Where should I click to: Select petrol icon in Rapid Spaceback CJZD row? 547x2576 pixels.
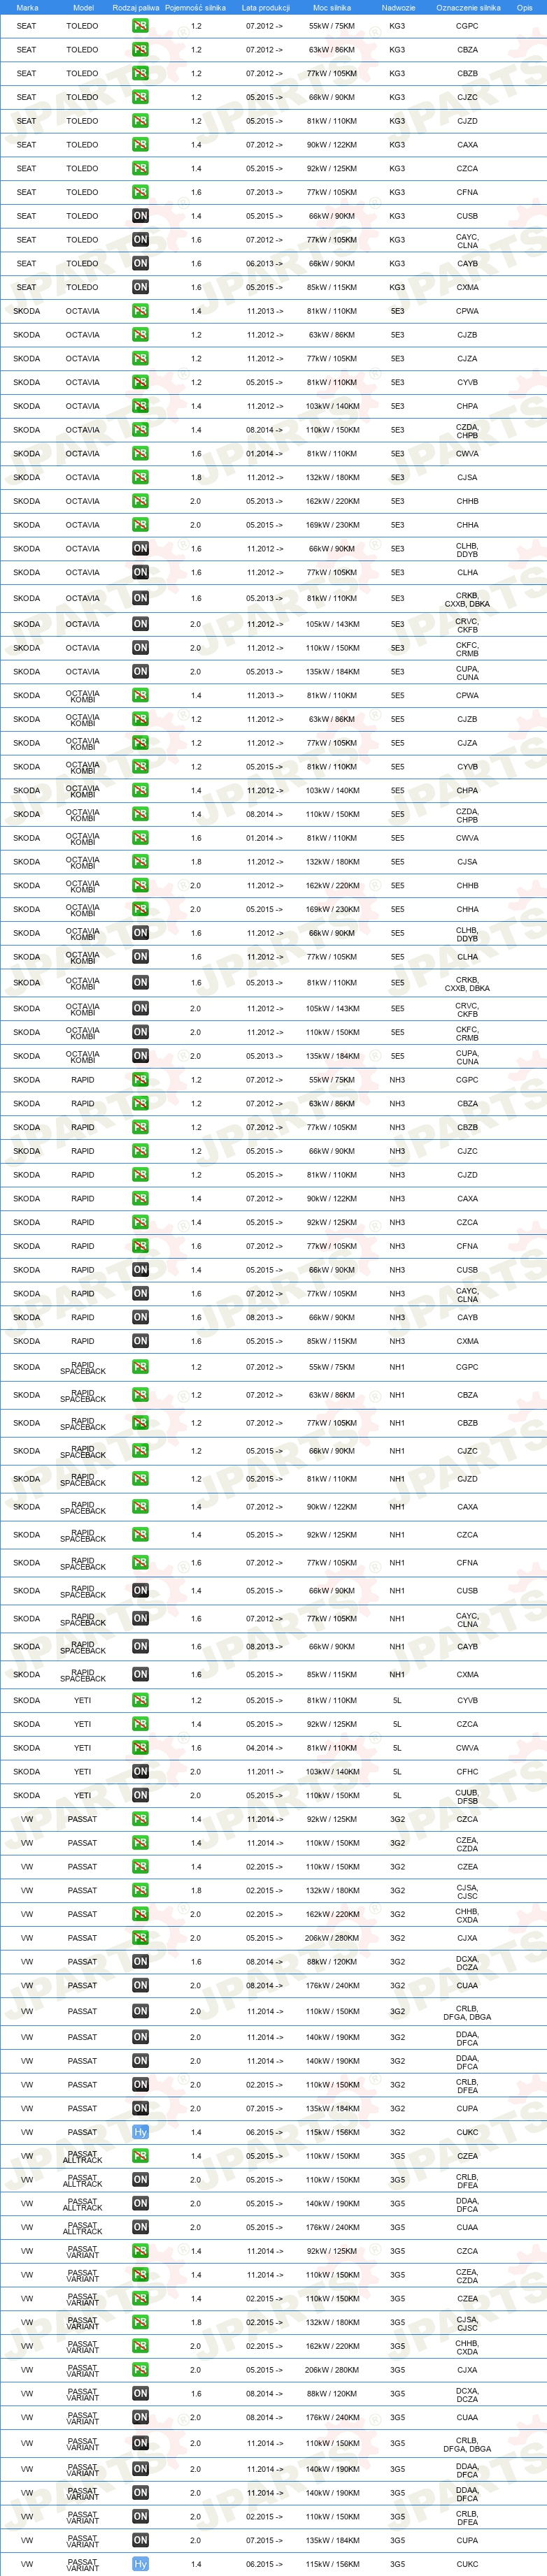pos(140,1479)
